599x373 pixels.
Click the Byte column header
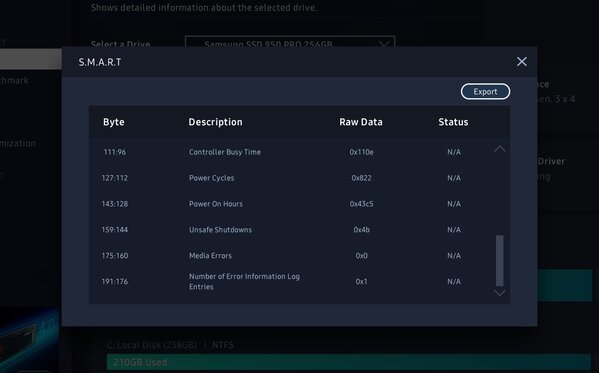[113, 122]
